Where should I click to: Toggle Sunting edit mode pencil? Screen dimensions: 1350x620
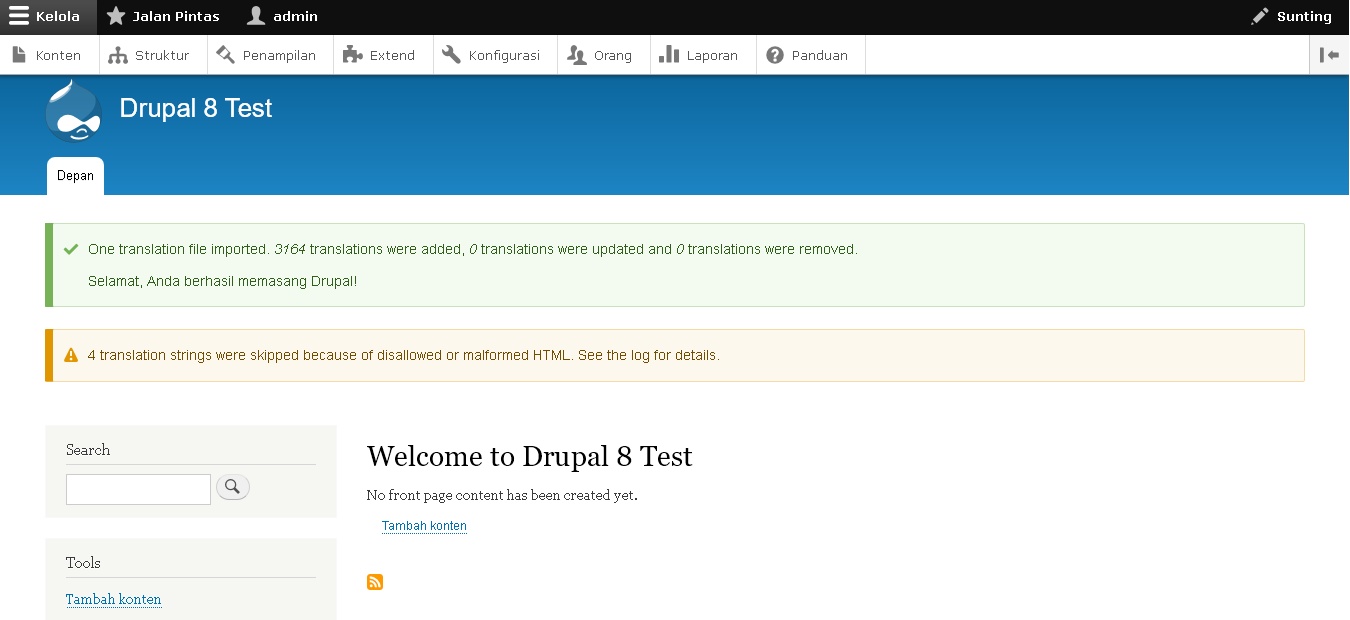[x=1292, y=17]
